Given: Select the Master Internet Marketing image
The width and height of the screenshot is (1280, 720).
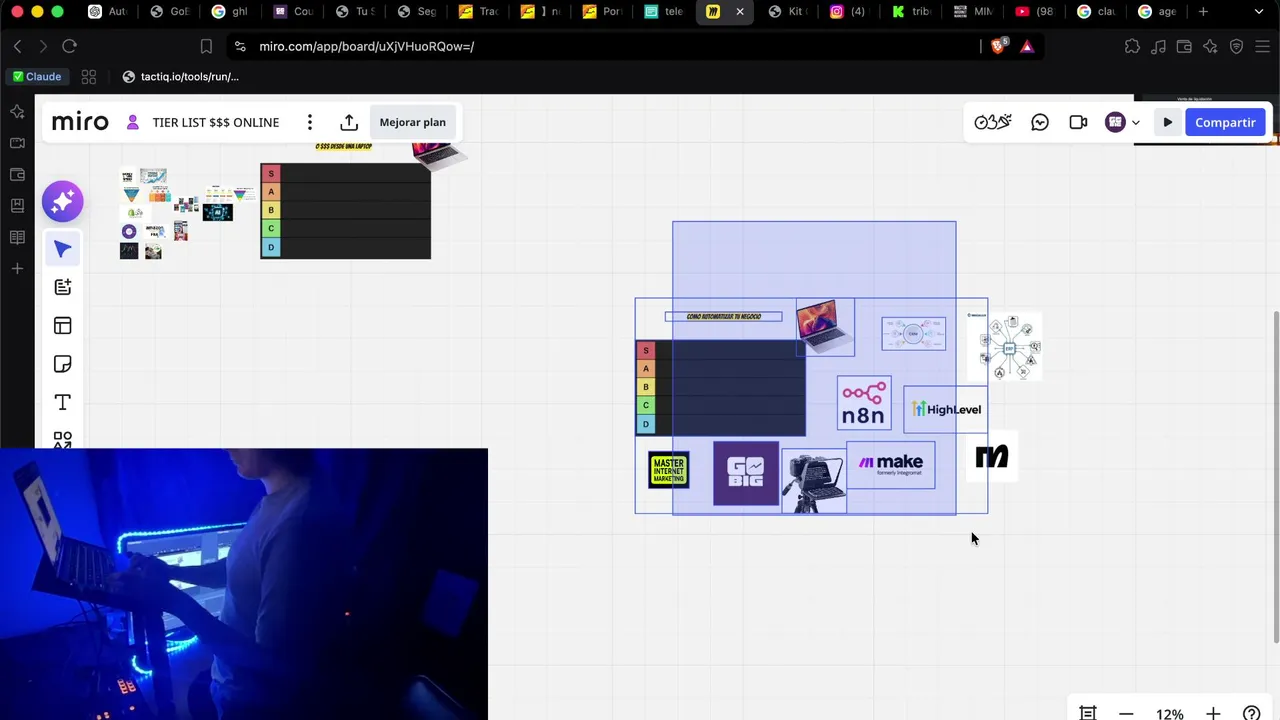Looking at the screenshot, I should point(668,470).
